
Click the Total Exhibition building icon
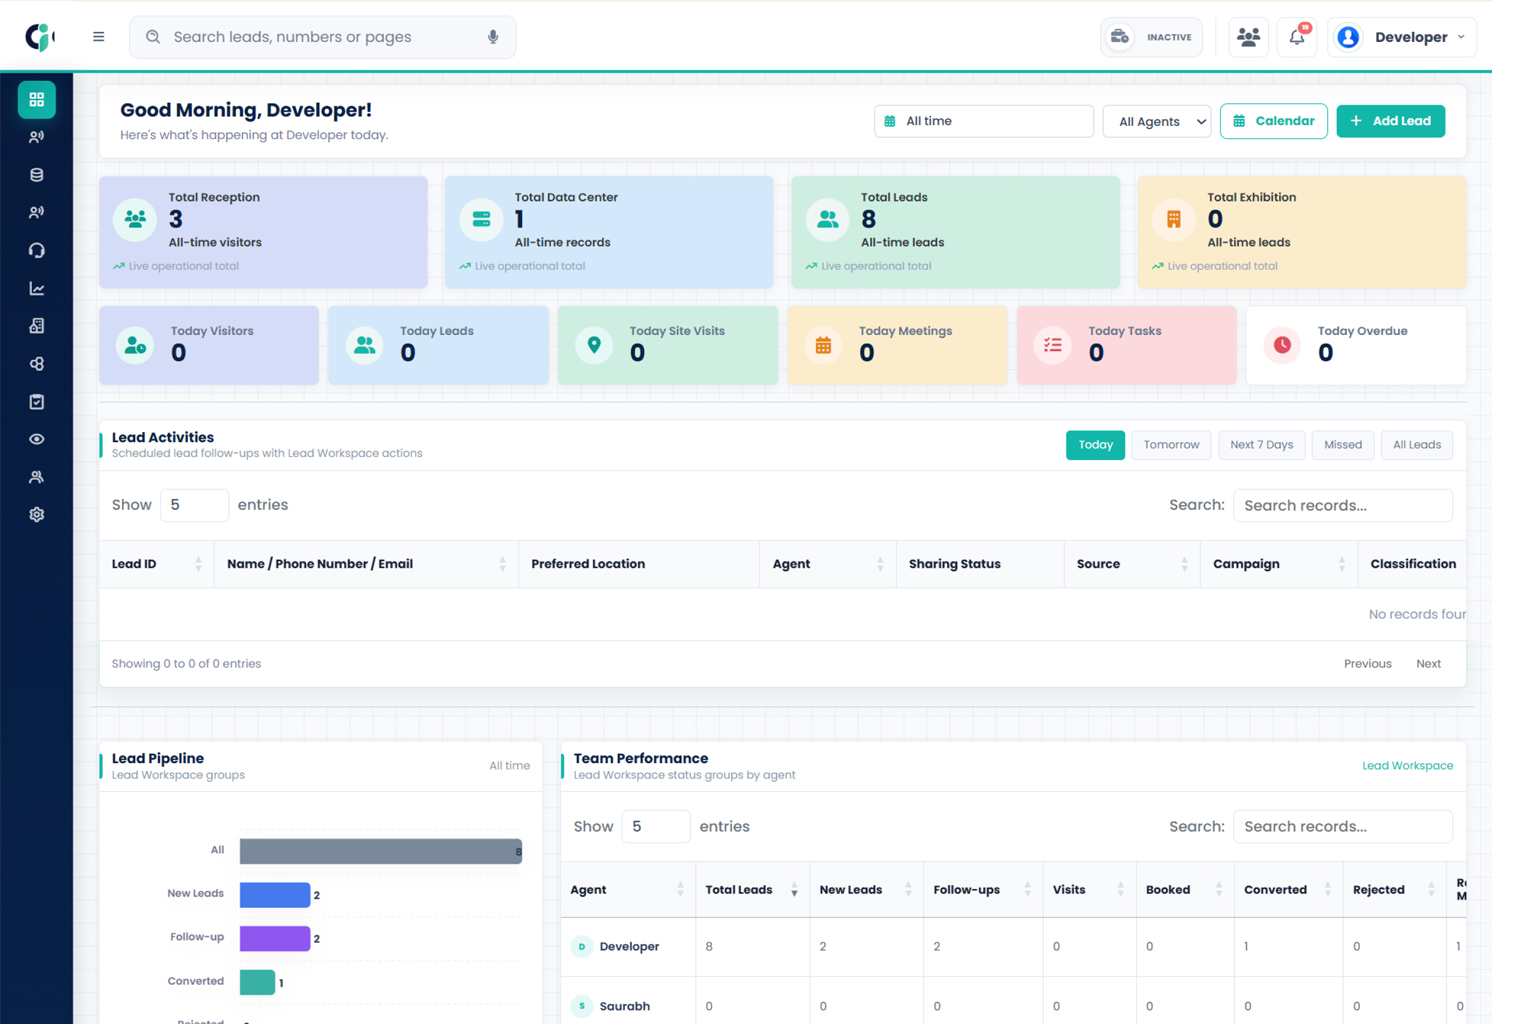point(1174,219)
